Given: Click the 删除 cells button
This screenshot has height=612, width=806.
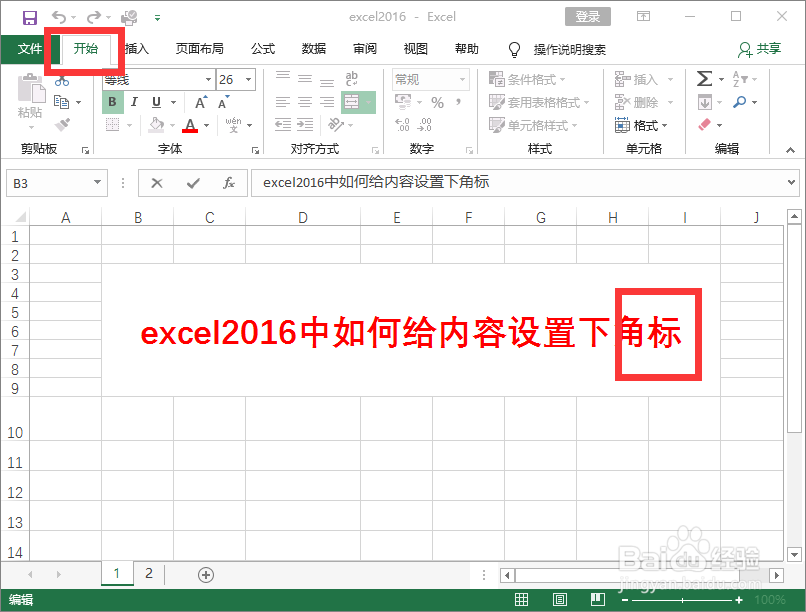Looking at the screenshot, I should pyautogui.click(x=644, y=102).
